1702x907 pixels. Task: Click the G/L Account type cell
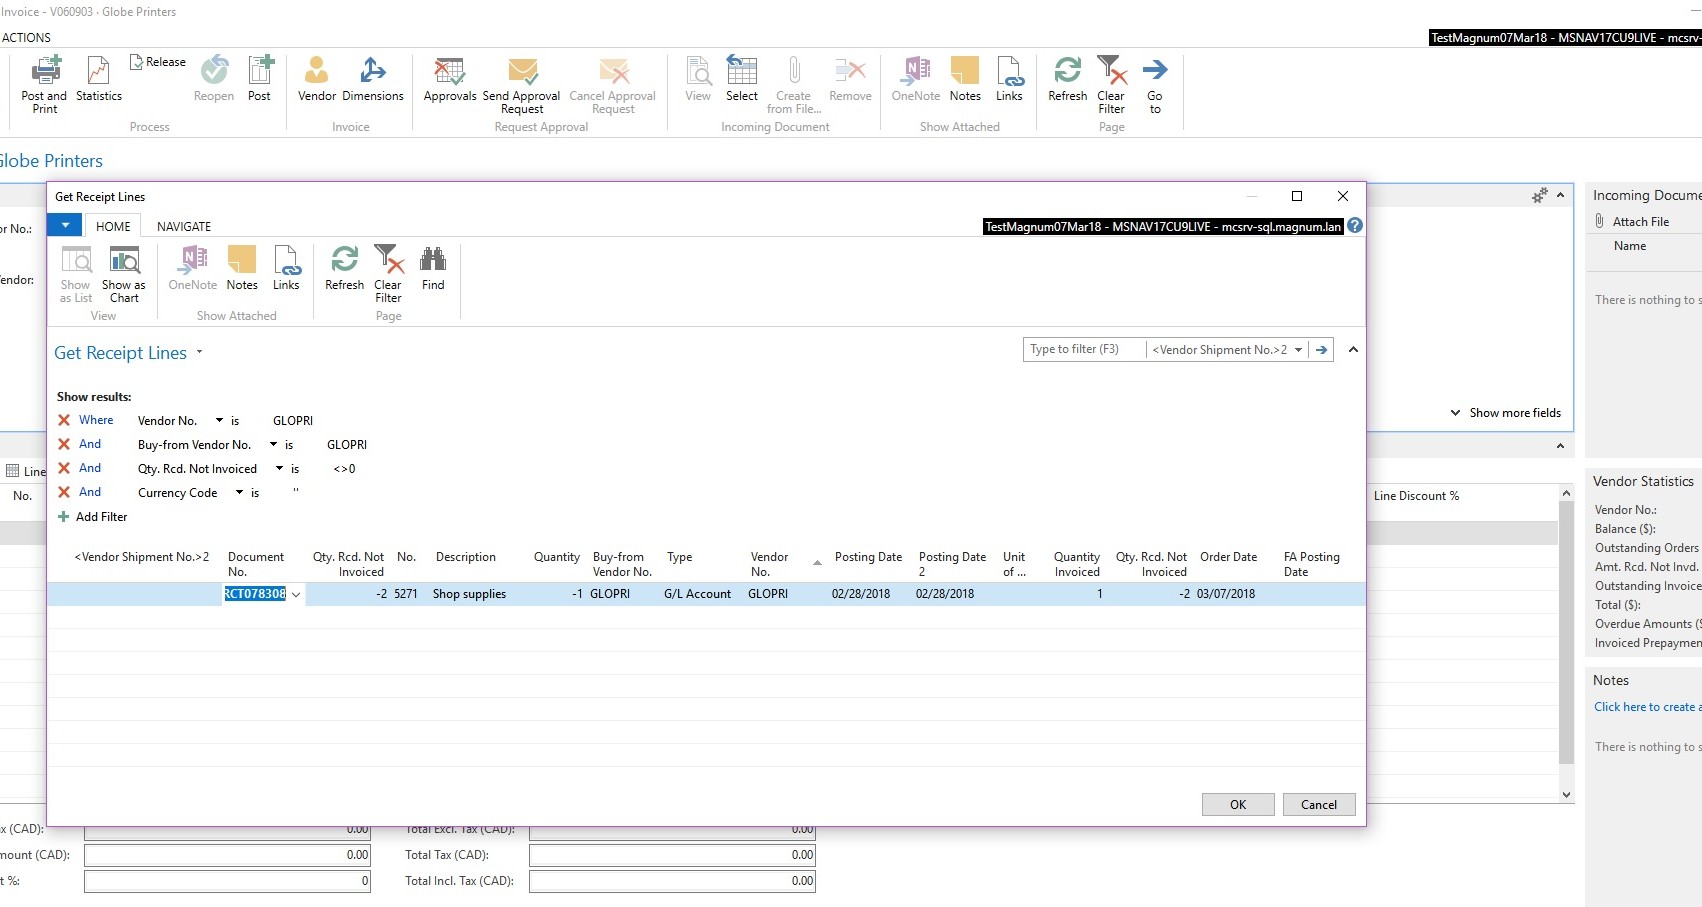pyautogui.click(x=697, y=594)
